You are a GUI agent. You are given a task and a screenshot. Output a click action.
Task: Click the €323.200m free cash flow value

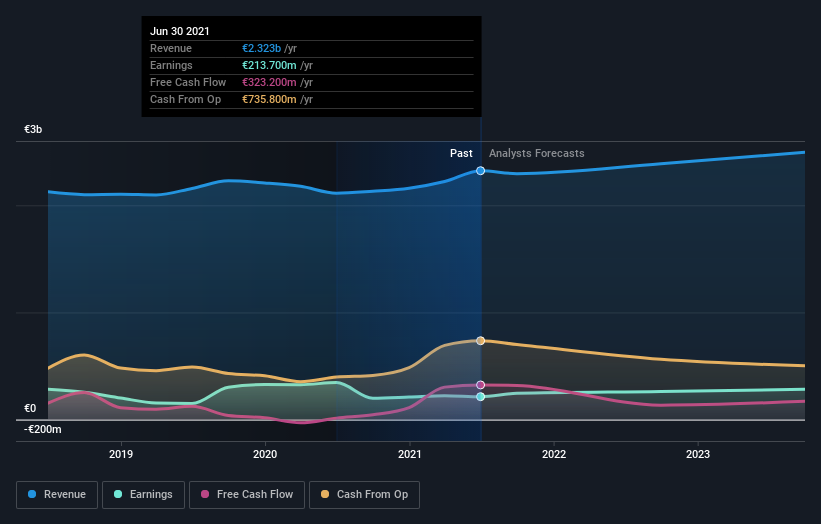click(269, 82)
